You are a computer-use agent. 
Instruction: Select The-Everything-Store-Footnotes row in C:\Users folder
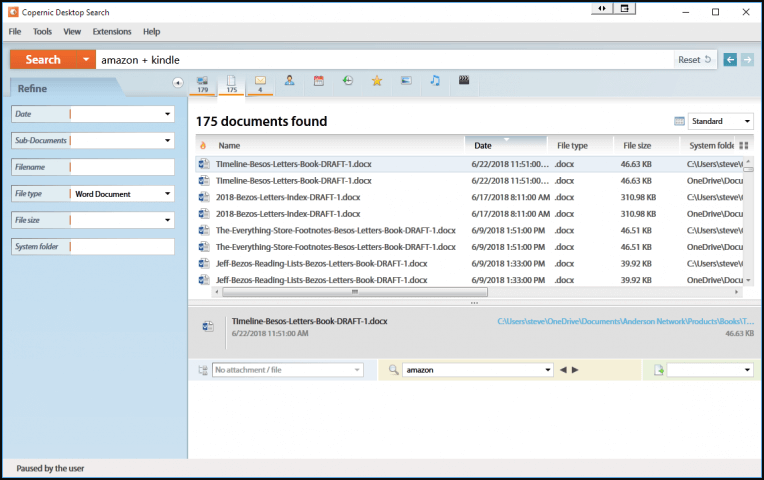[x=470, y=230]
